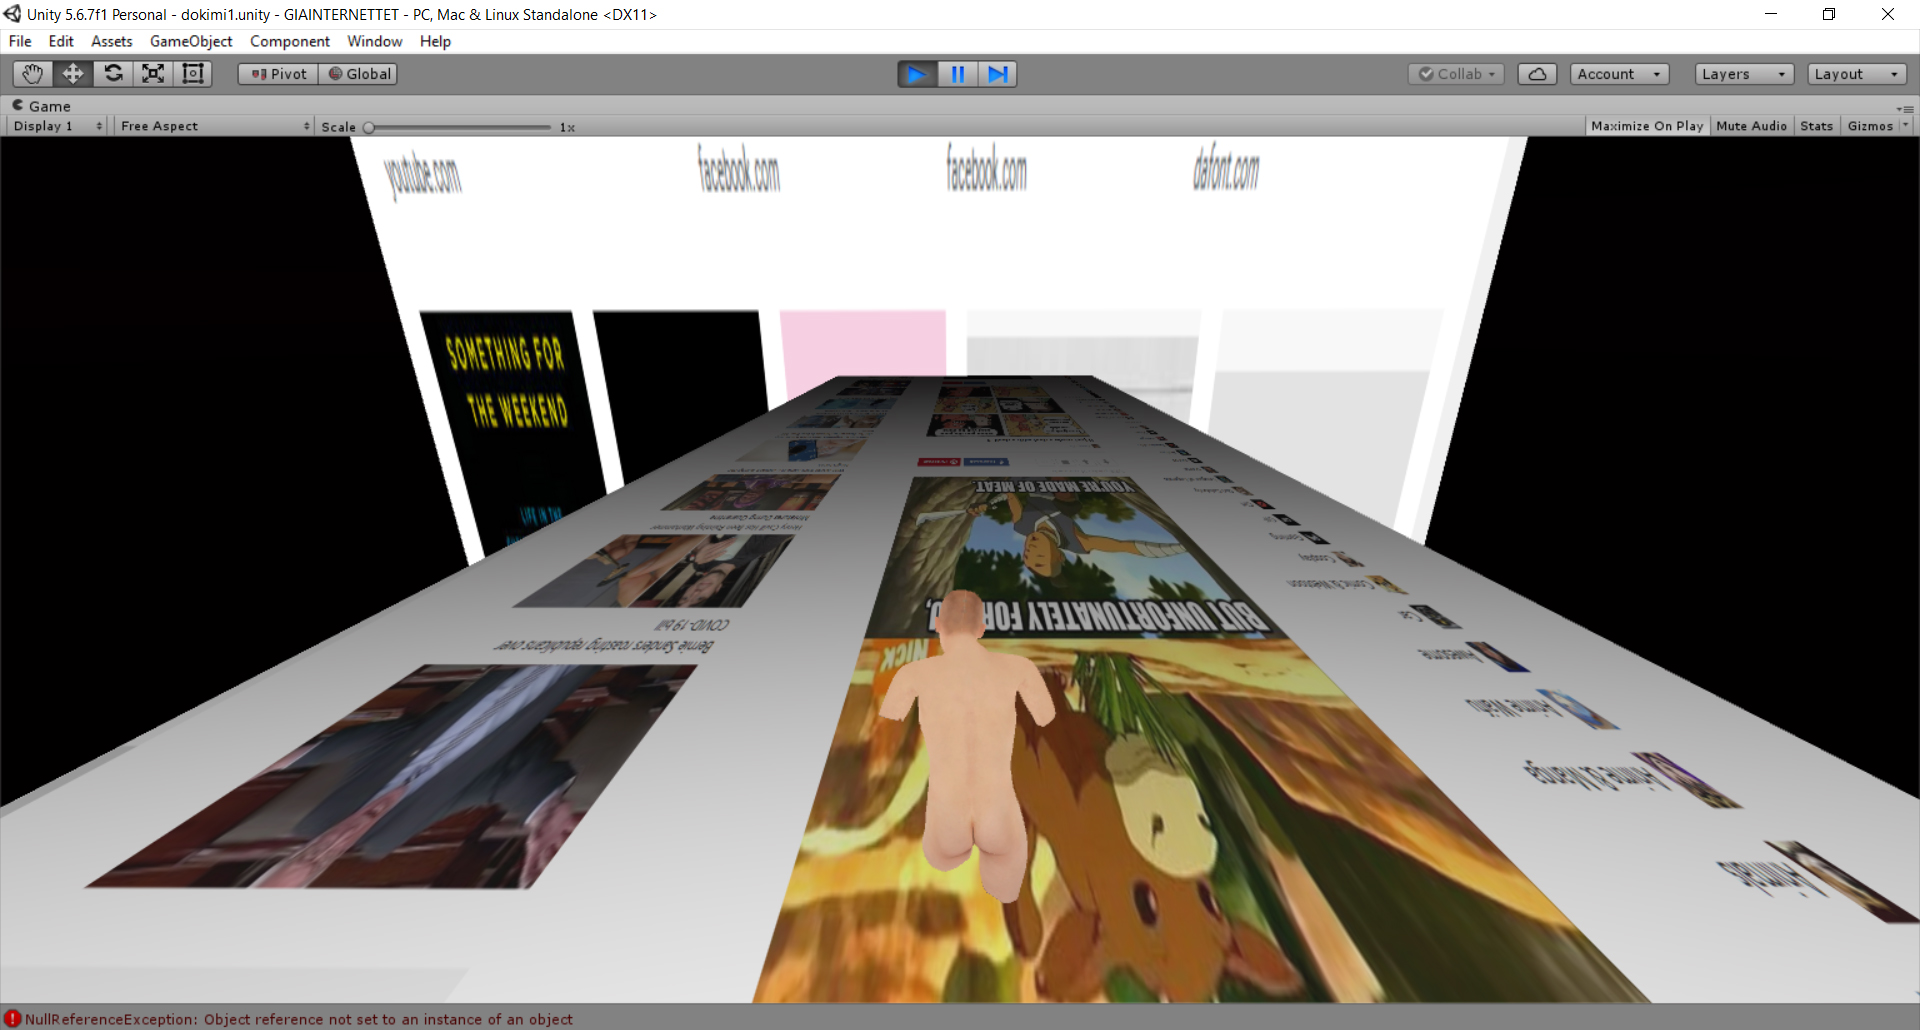The height and width of the screenshot is (1030, 1920).
Task: Select the Rect Transform tool
Action: (x=193, y=74)
